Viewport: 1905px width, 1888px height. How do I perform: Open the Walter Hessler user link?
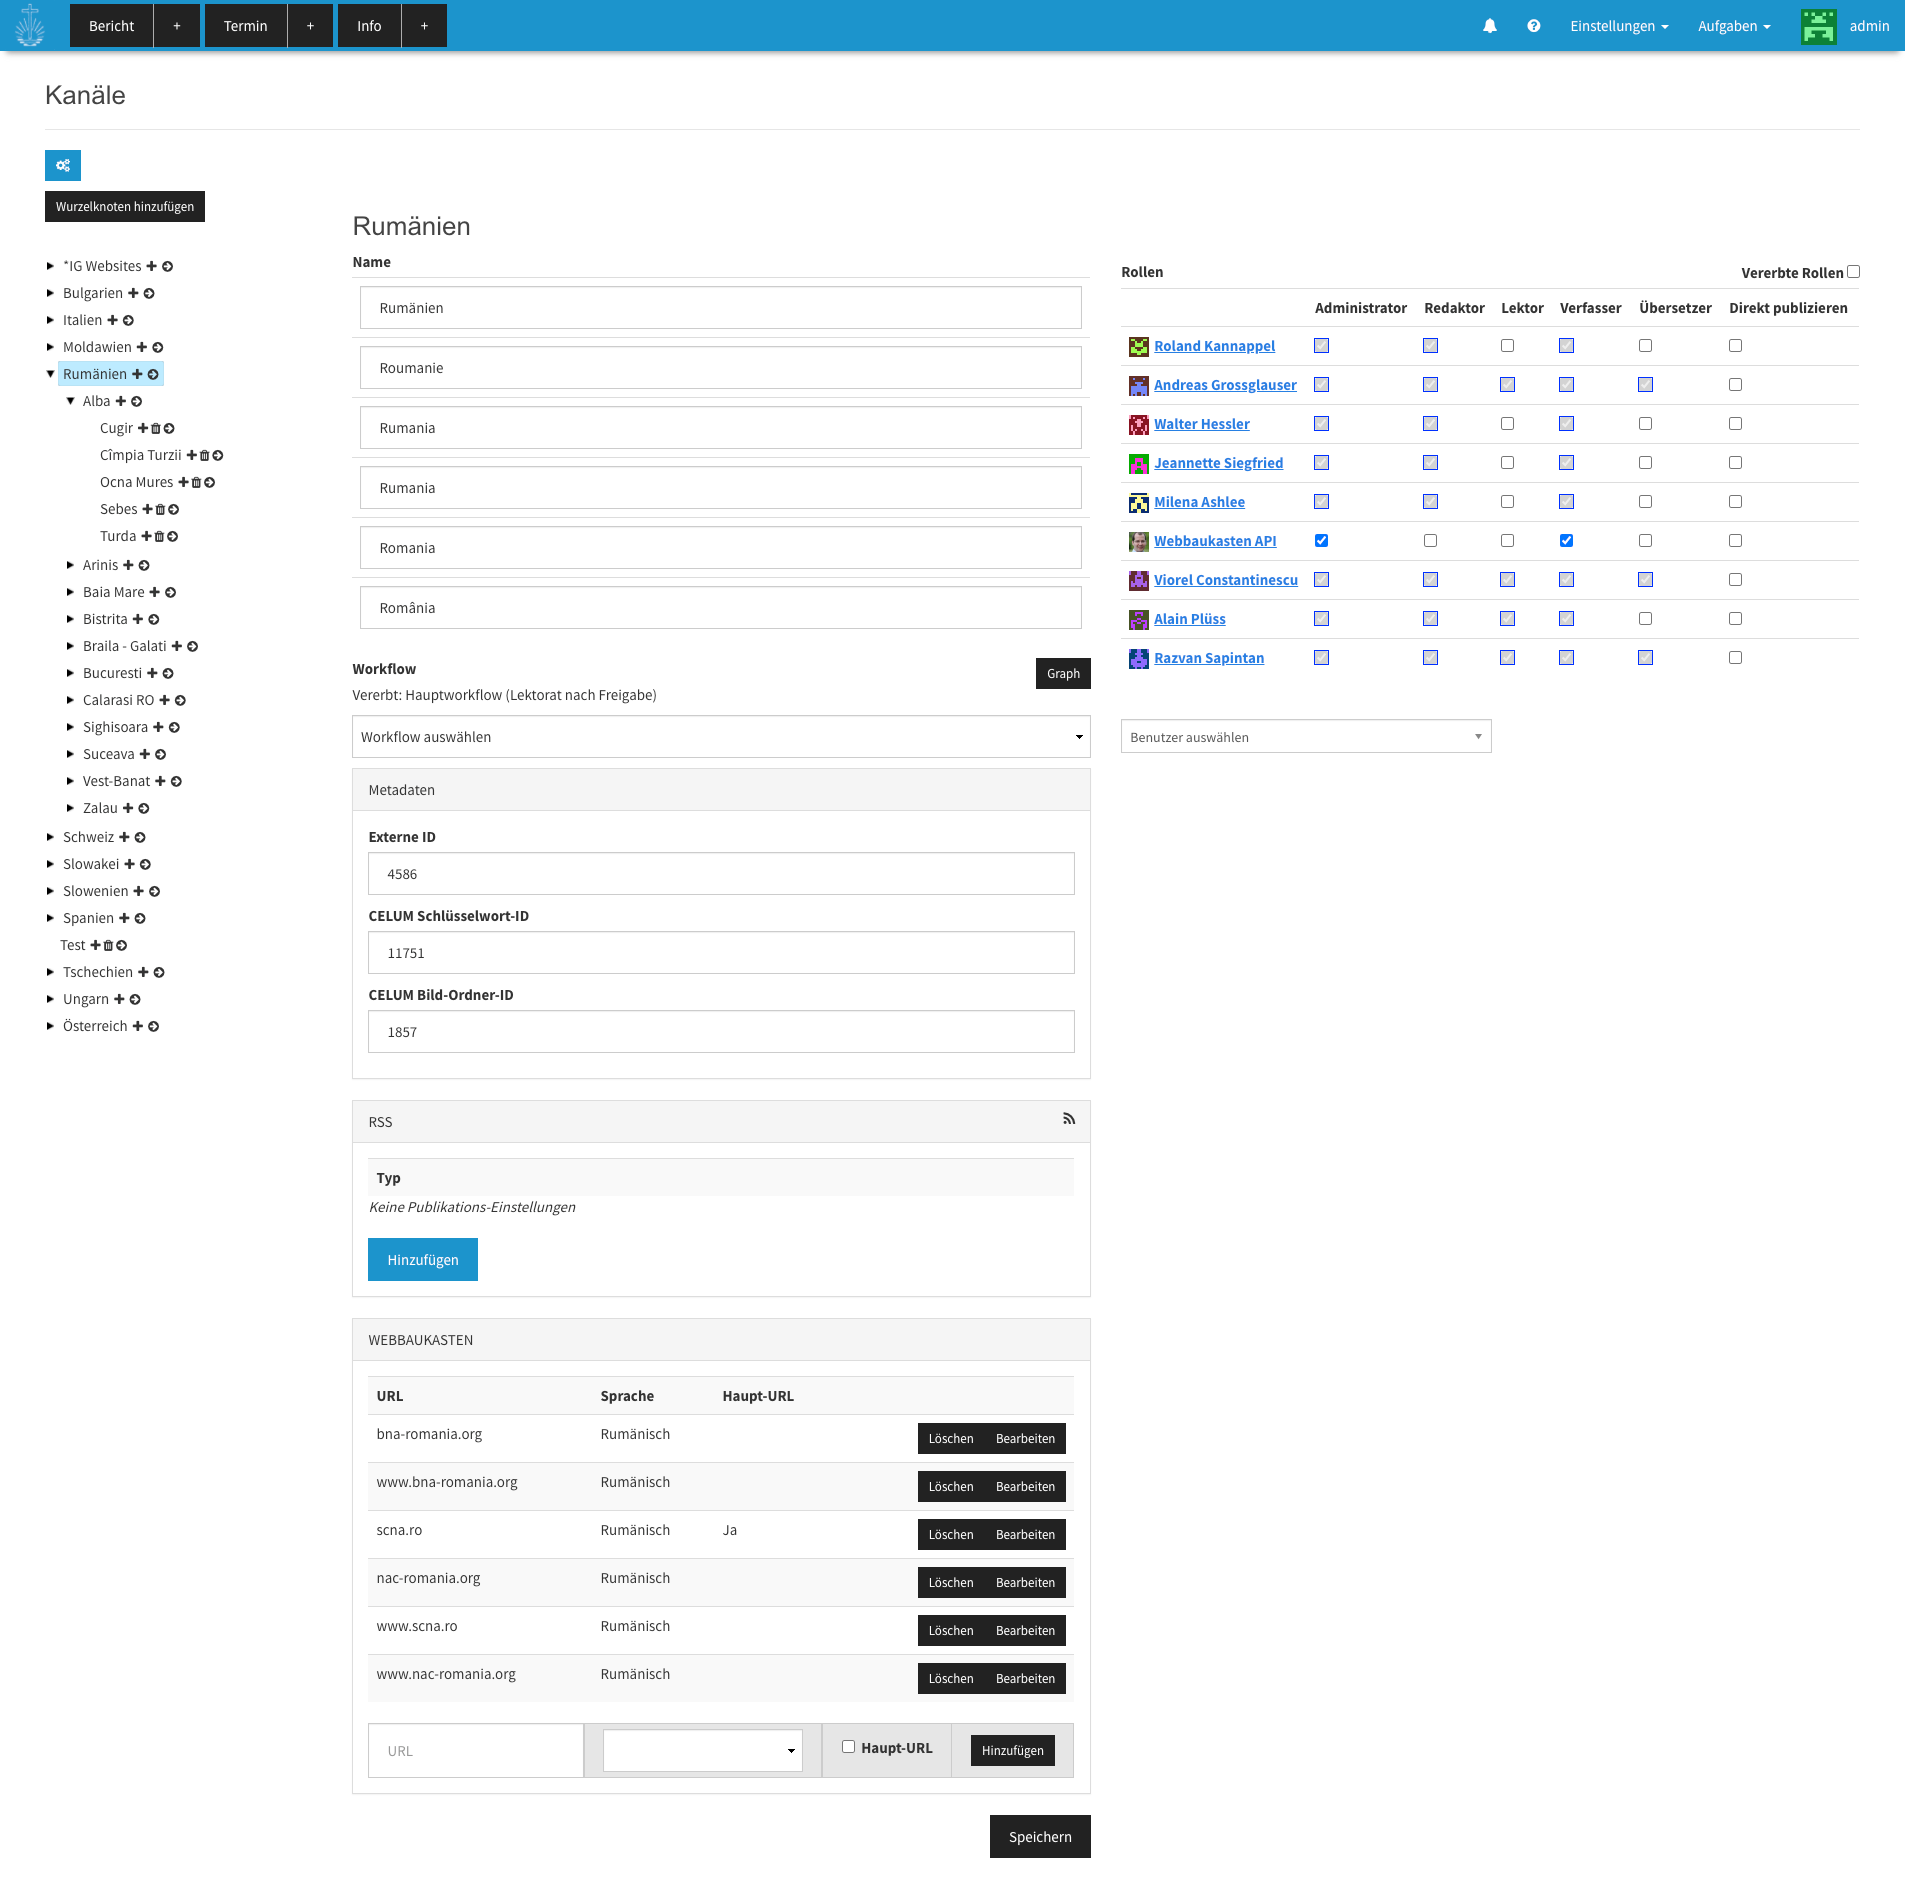[x=1201, y=424]
